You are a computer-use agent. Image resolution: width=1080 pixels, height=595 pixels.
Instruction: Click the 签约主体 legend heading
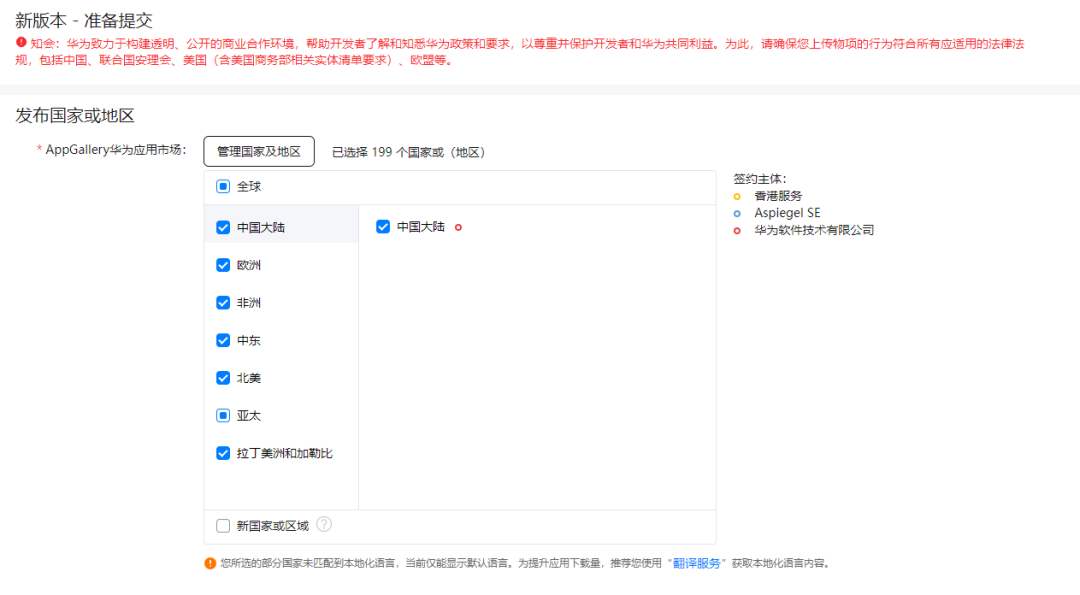tap(760, 179)
